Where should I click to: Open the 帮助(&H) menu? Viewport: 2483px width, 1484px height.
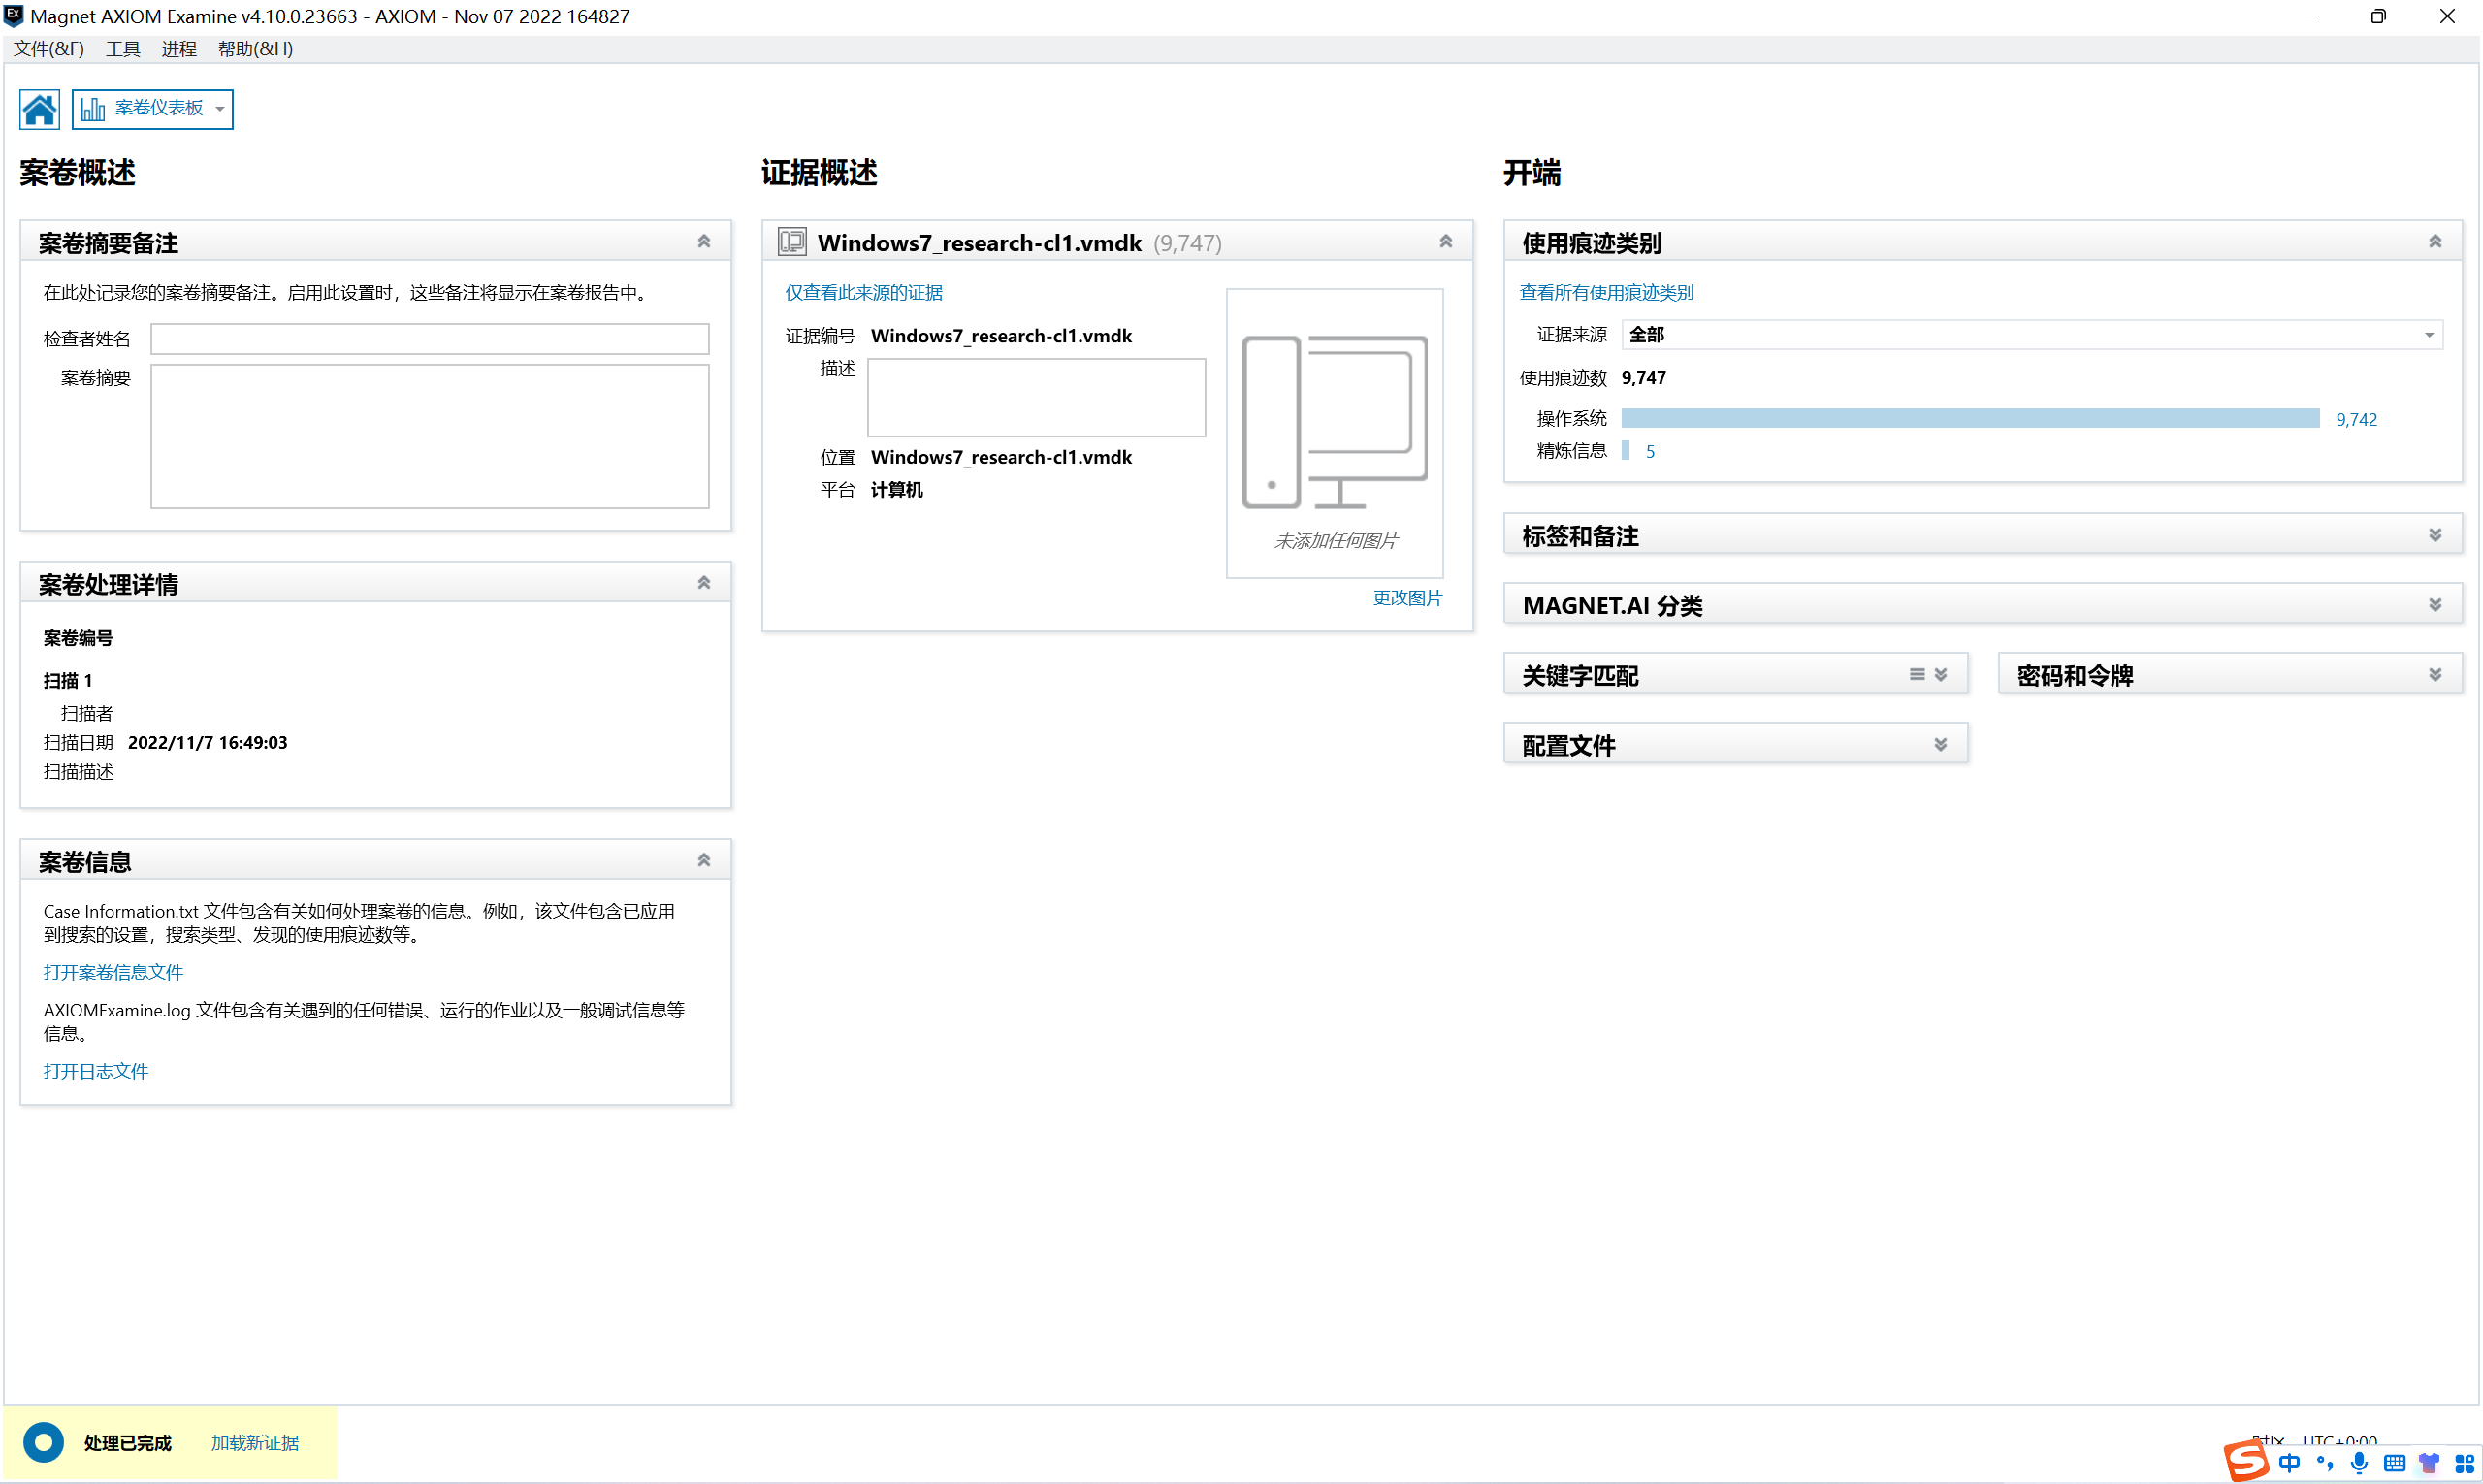coord(255,49)
